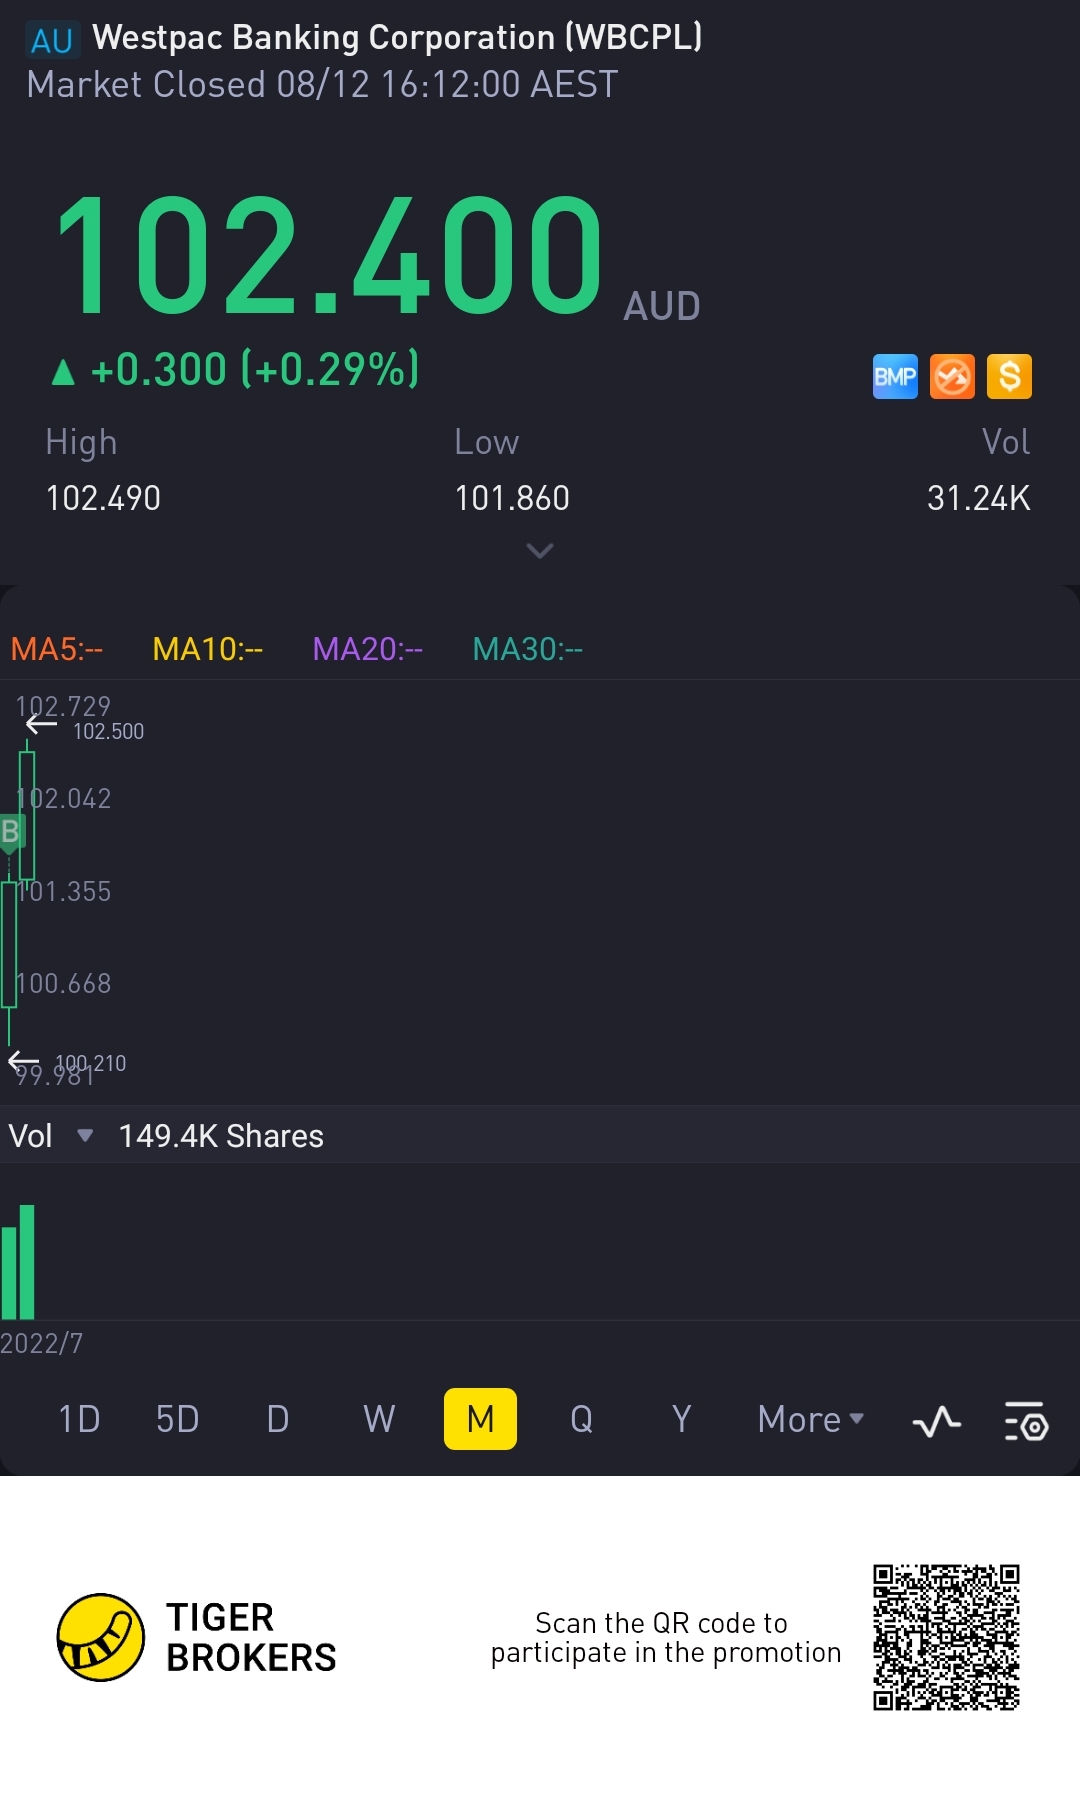
Task: Tap the 102.500 high marker label
Action: click(x=108, y=731)
